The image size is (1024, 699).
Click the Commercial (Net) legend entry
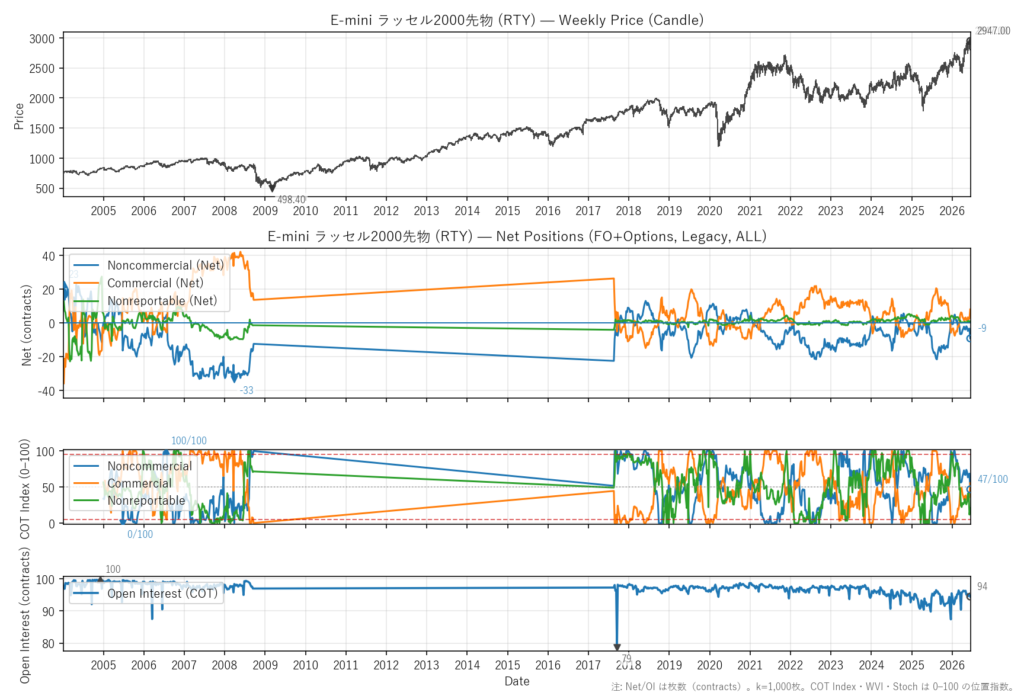tap(138, 283)
